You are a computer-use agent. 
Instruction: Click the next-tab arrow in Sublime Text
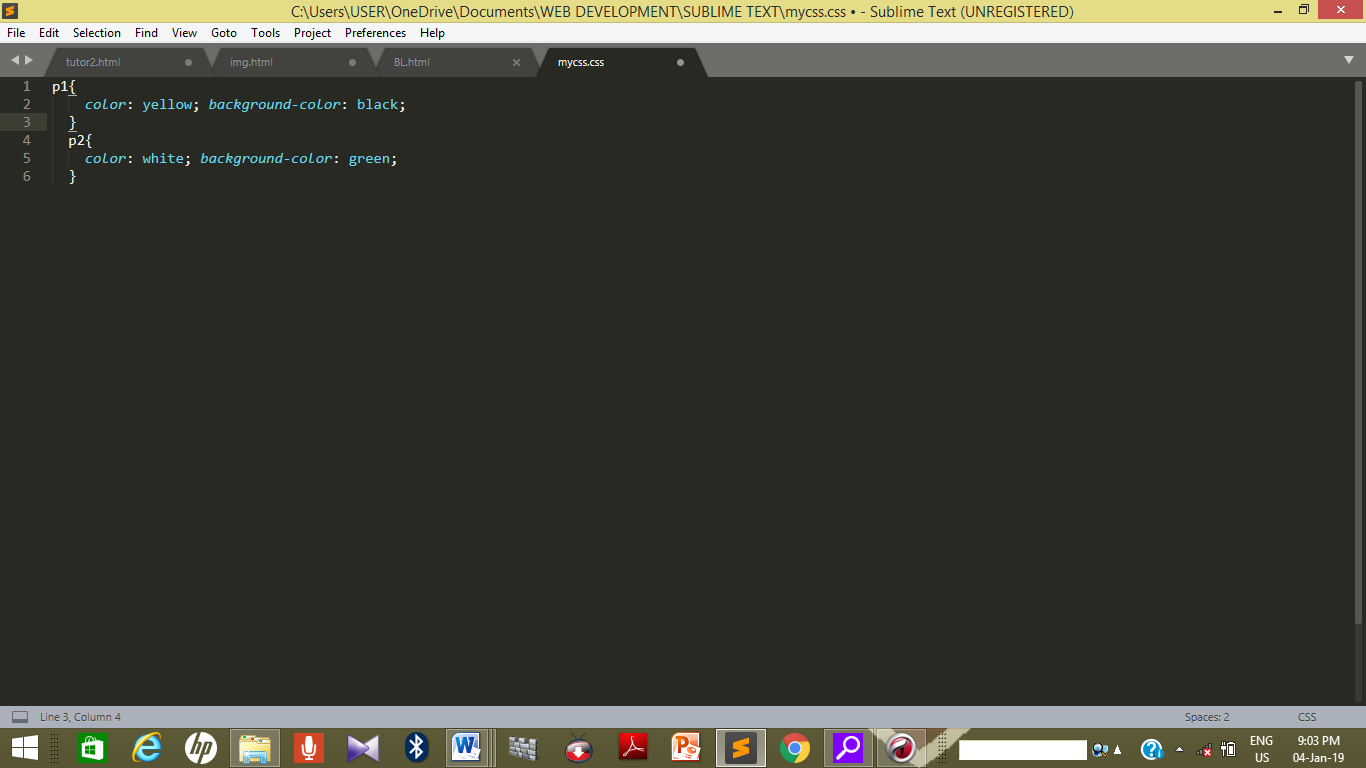27,59
